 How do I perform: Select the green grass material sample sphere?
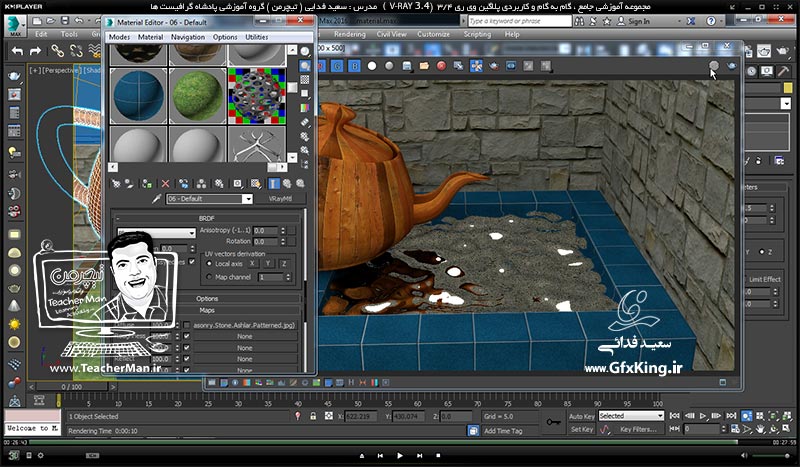pyautogui.click(x=197, y=95)
